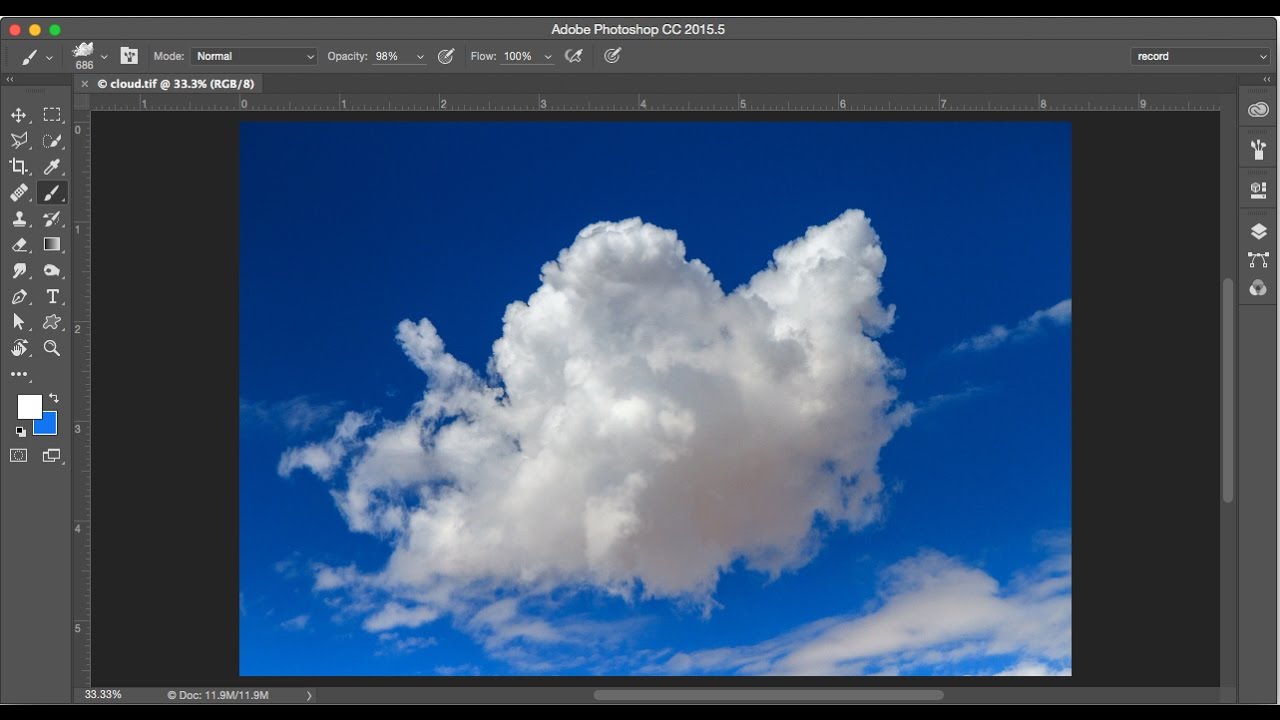Open the Edit Toolbar three-dots menu
The width and height of the screenshot is (1280, 720).
click(x=19, y=375)
